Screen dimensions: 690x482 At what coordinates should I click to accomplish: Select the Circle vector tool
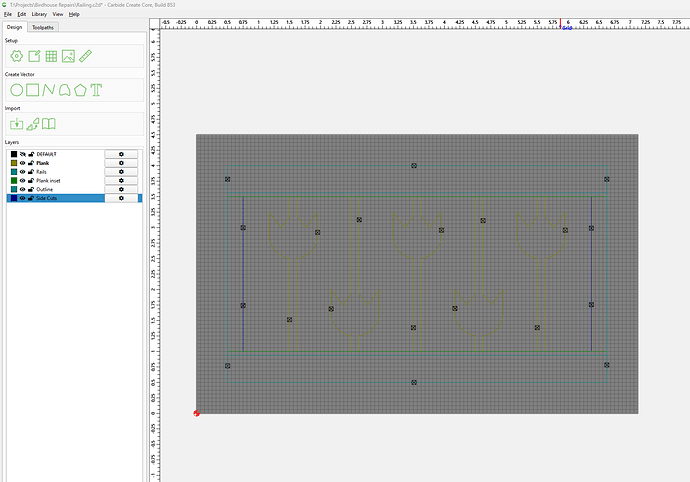[17, 90]
